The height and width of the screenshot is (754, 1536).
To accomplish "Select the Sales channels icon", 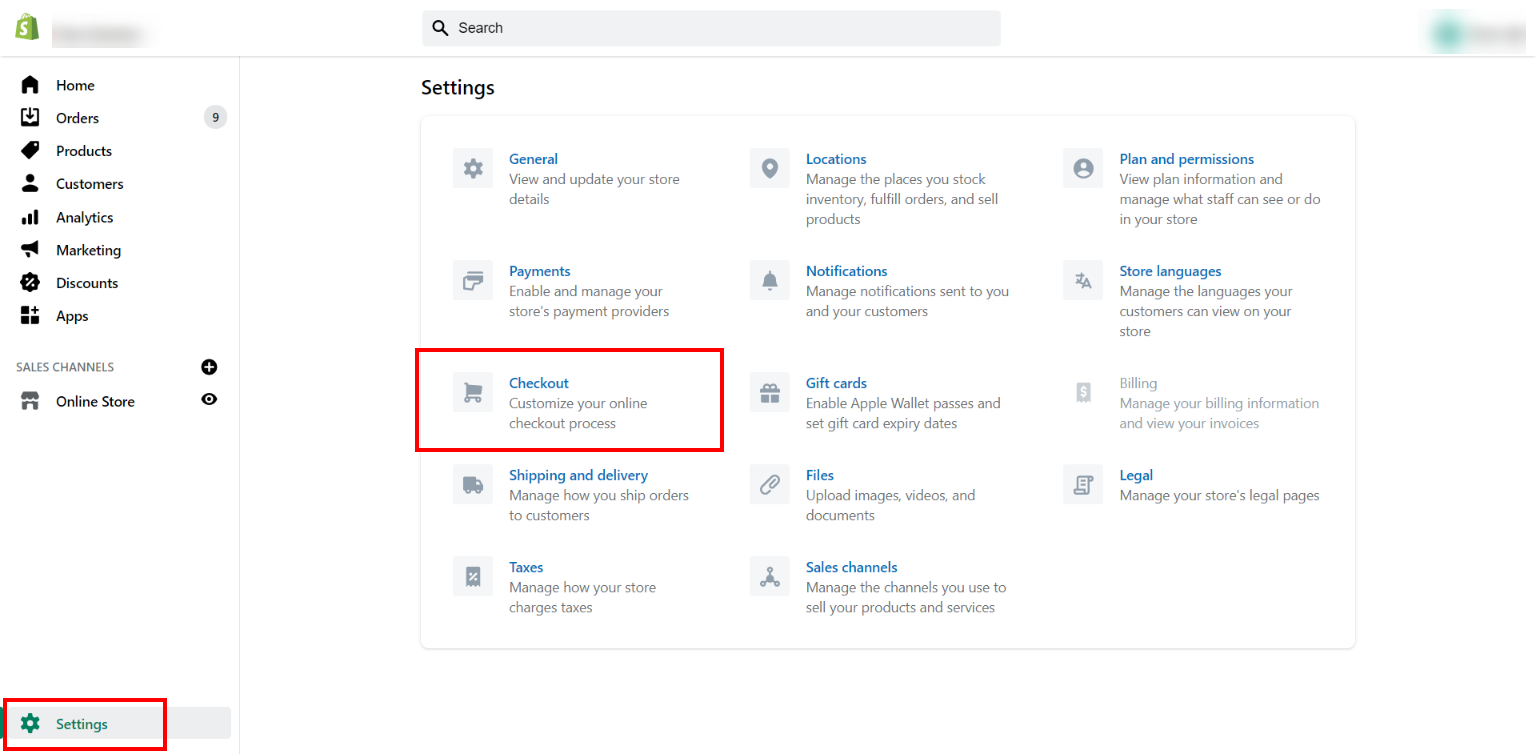I will point(769,576).
